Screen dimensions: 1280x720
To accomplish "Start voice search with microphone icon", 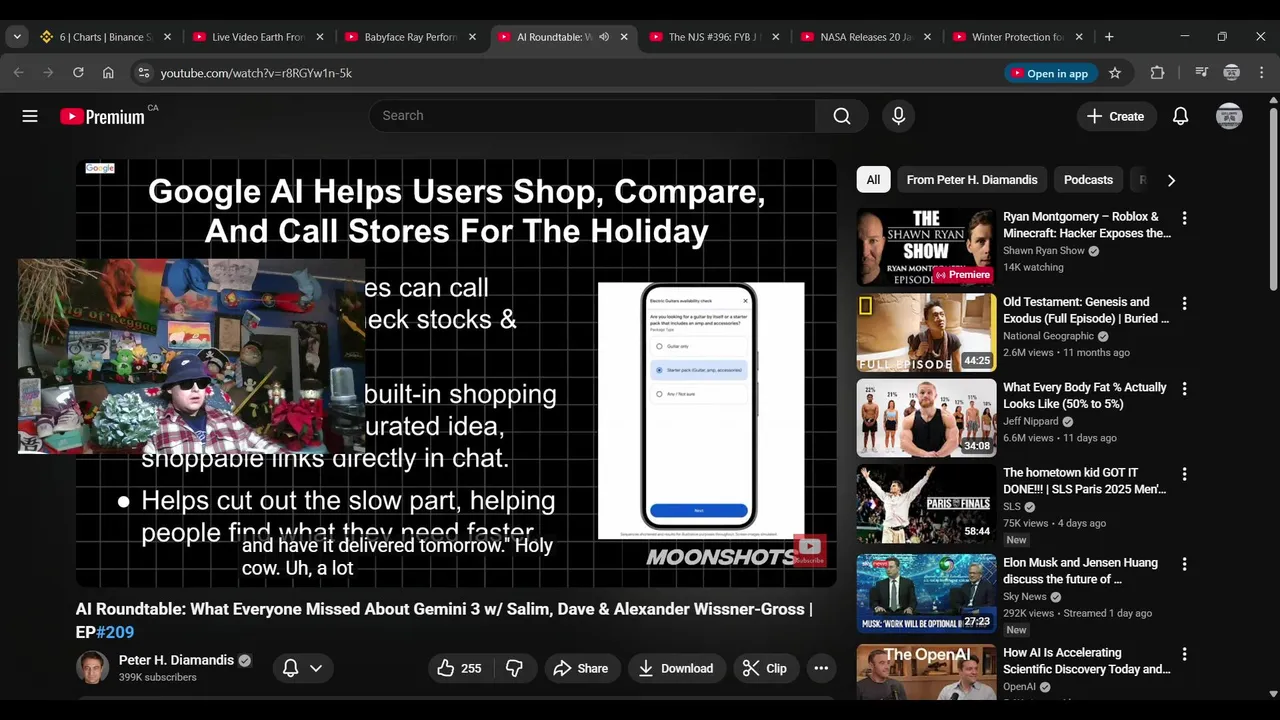I will tap(898, 116).
